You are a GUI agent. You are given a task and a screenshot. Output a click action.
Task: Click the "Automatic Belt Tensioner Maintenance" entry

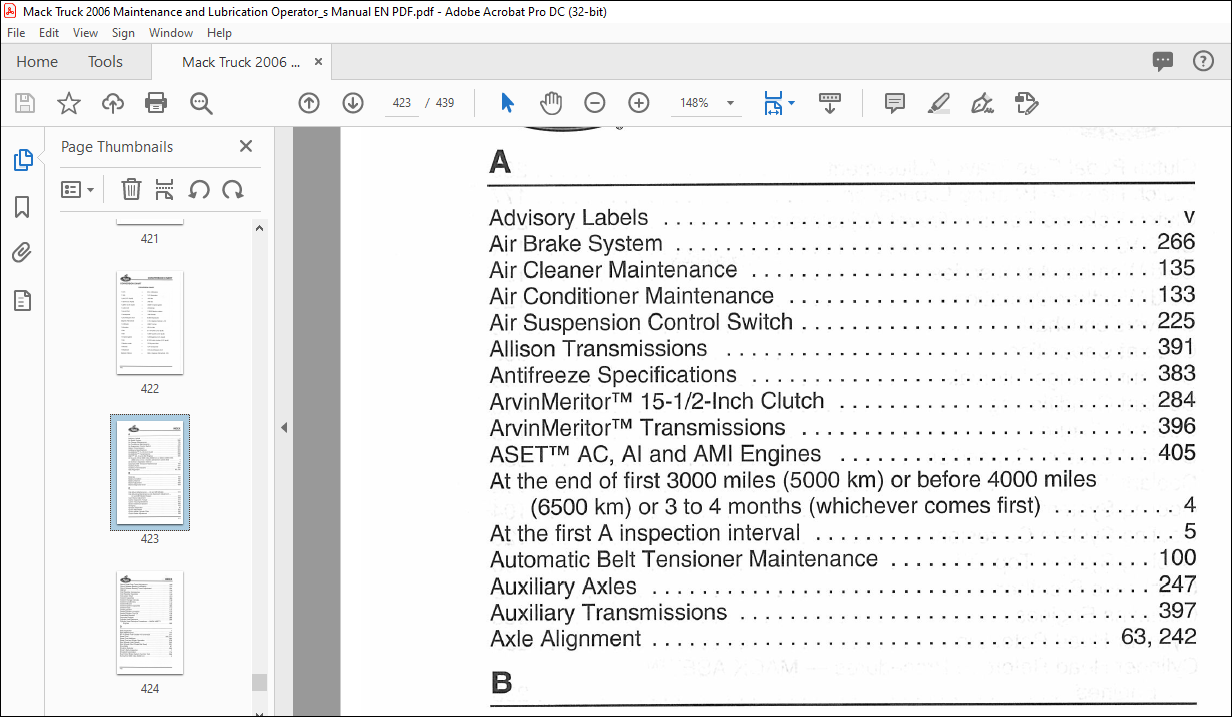click(684, 559)
